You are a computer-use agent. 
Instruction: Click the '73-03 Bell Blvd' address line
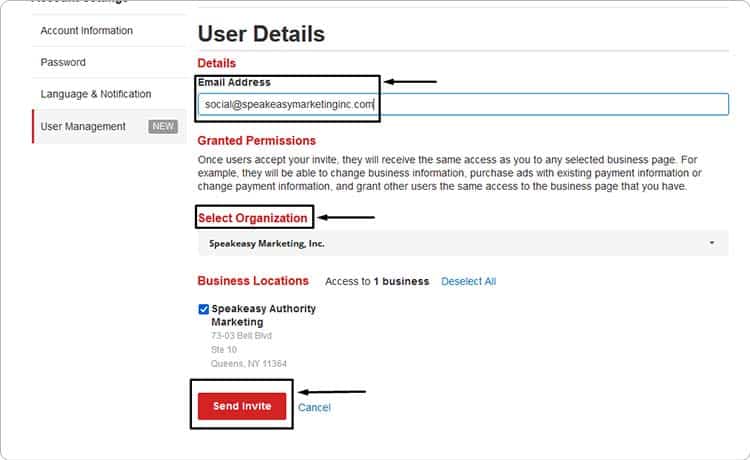pyautogui.click(x=242, y=336)
